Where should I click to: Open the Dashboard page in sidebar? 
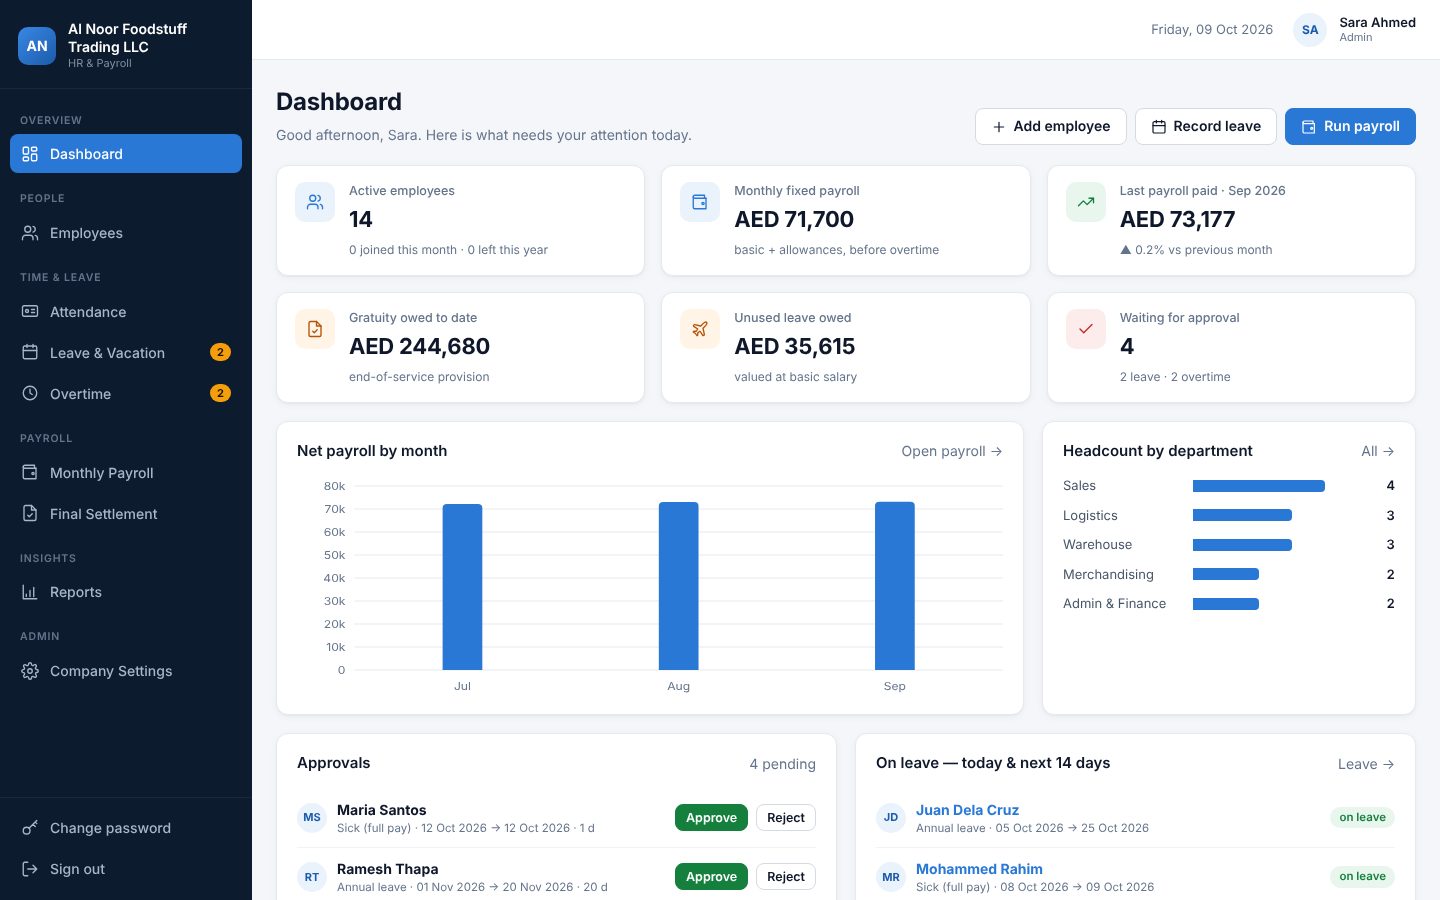tap(126, 154)
